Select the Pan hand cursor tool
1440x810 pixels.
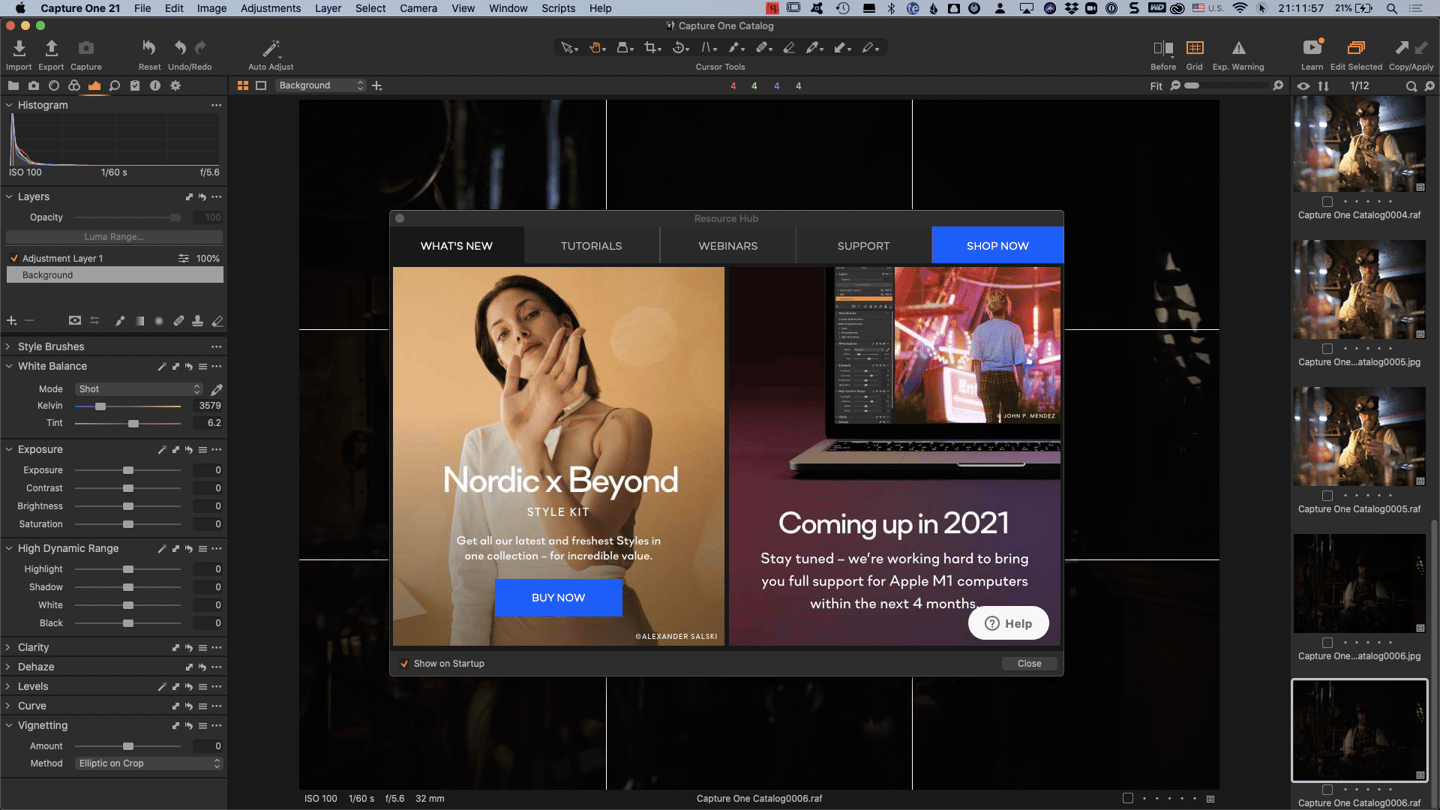(x=597, y=48)
